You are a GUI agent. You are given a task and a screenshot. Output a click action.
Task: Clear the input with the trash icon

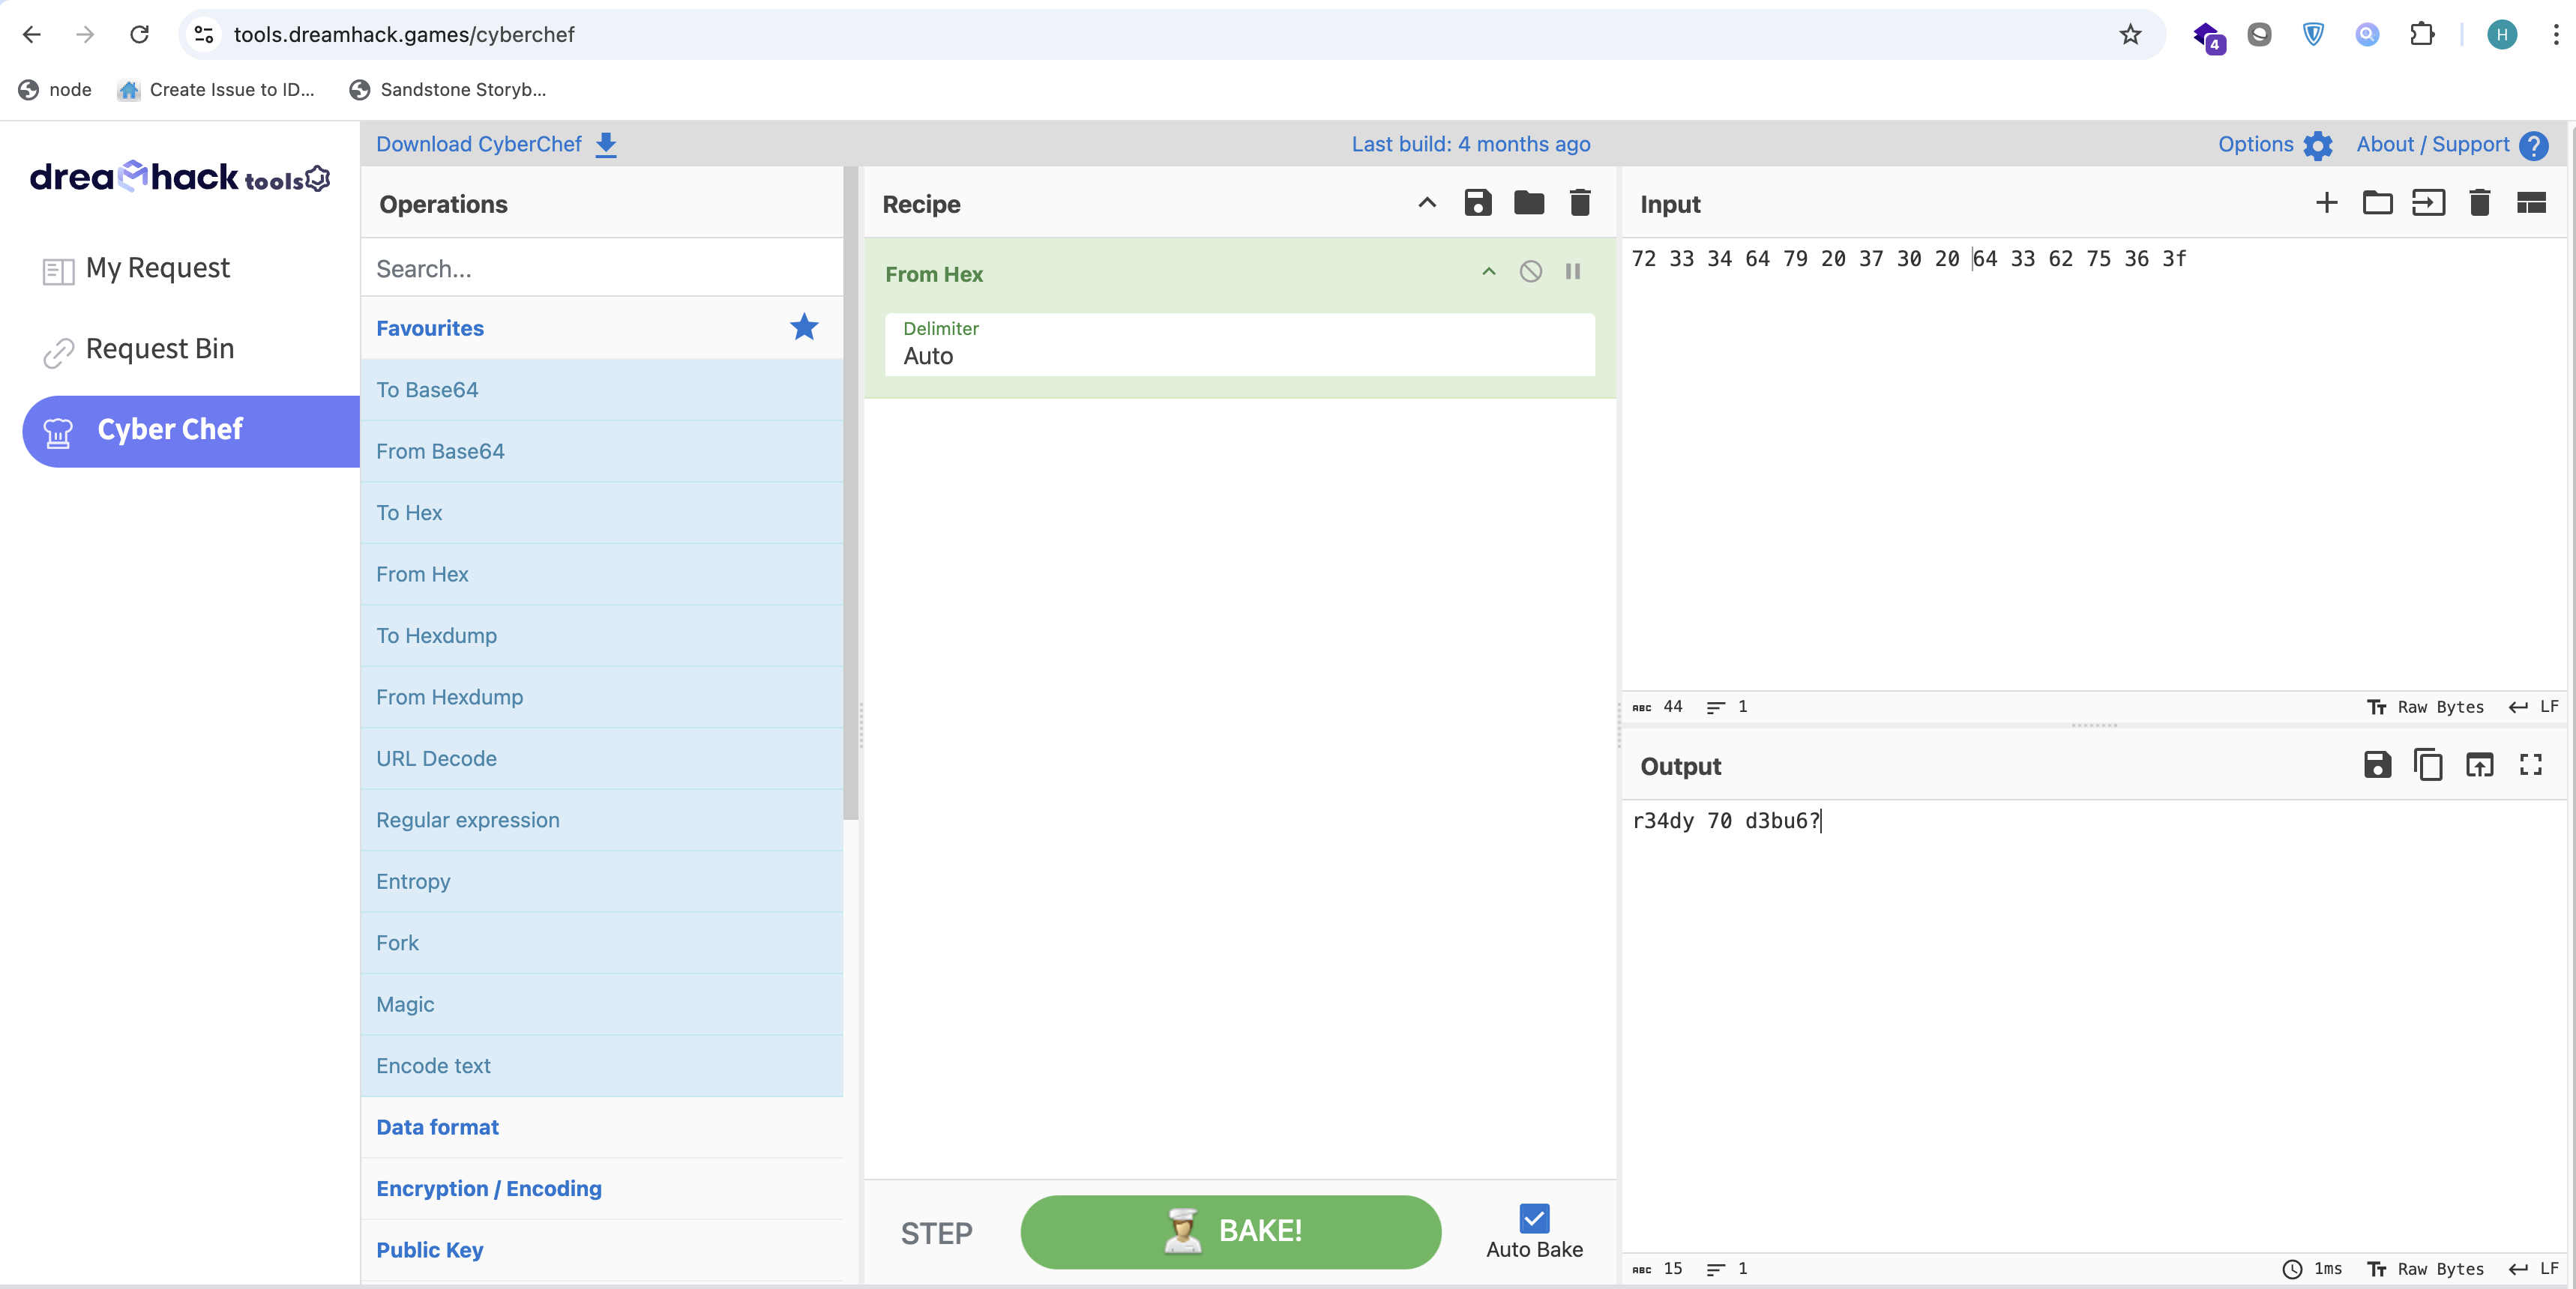(2479, 203)
